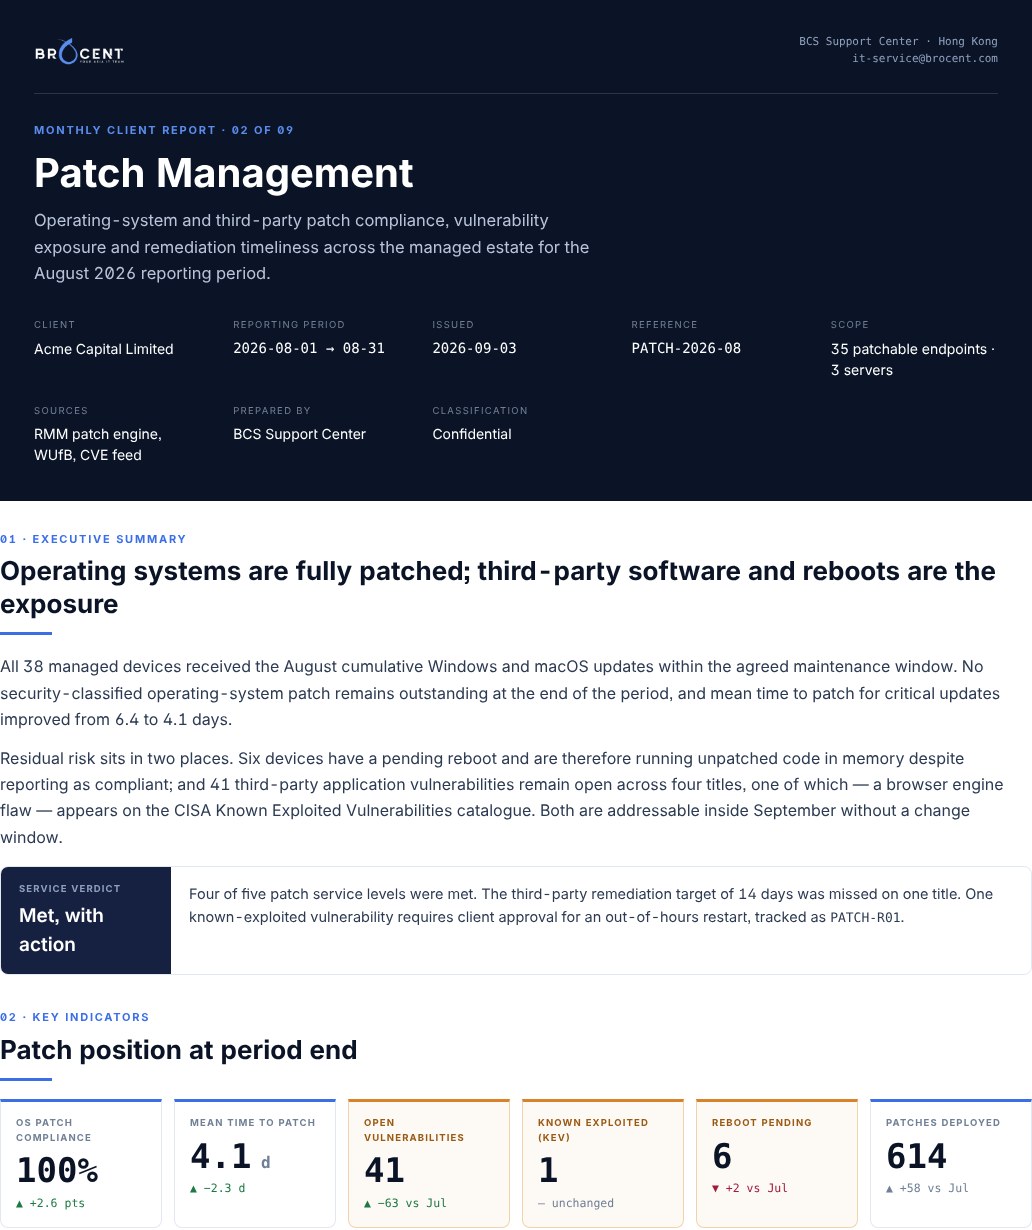Click the Mean Time to Patch 4.1 value
The height and width of the screenshot is (1230, 1032).
(x=221, y=1157)
